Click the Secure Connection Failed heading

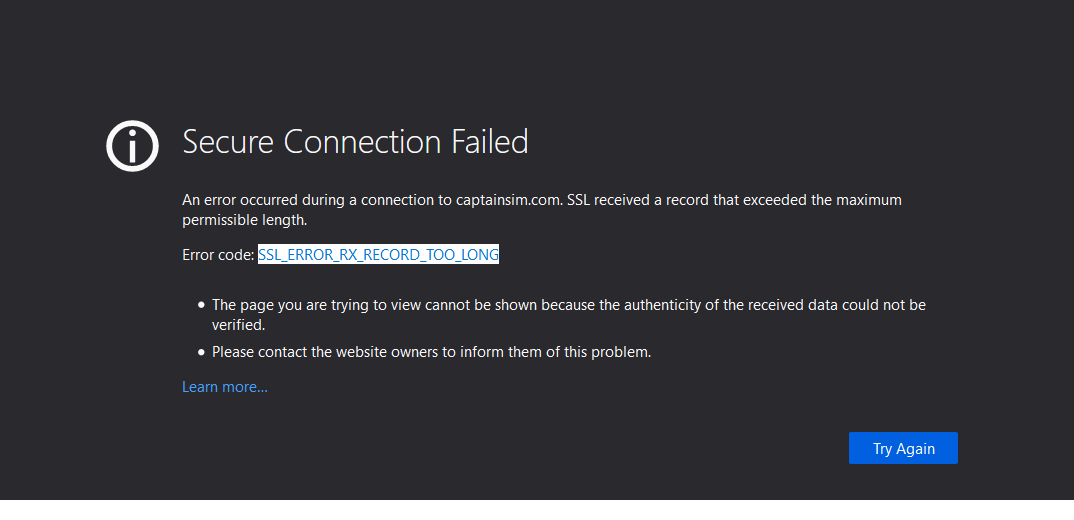click(x=355, y=142)
